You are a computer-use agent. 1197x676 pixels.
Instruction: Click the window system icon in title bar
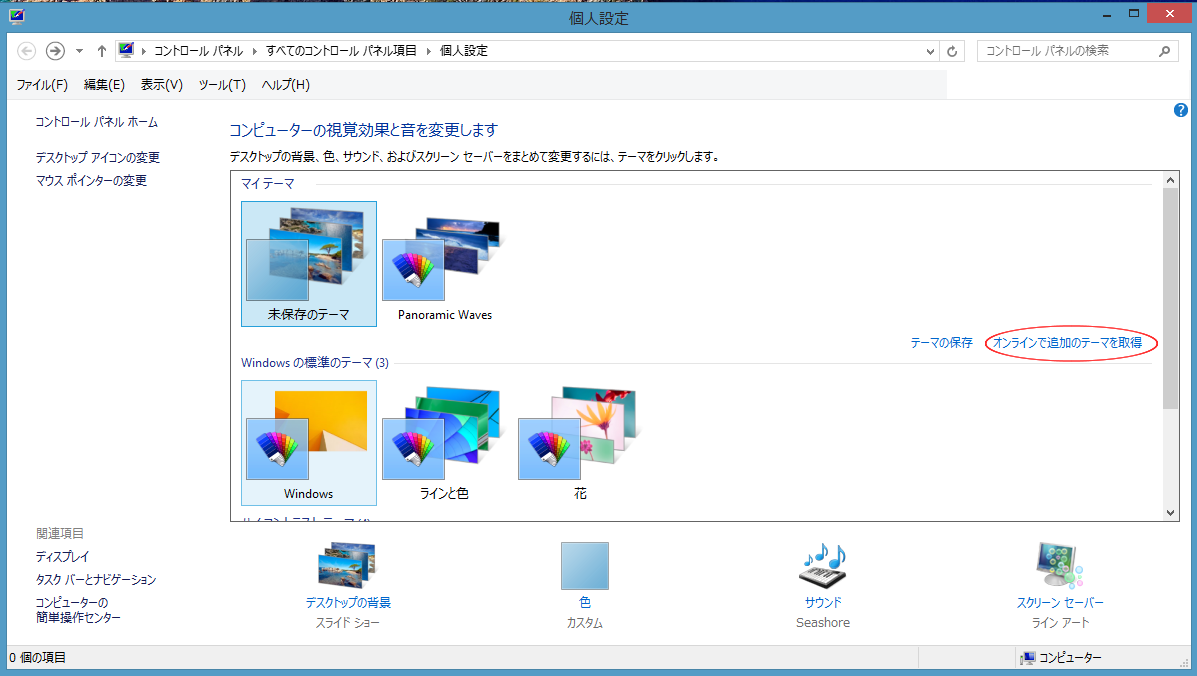[x=17, y=16]
